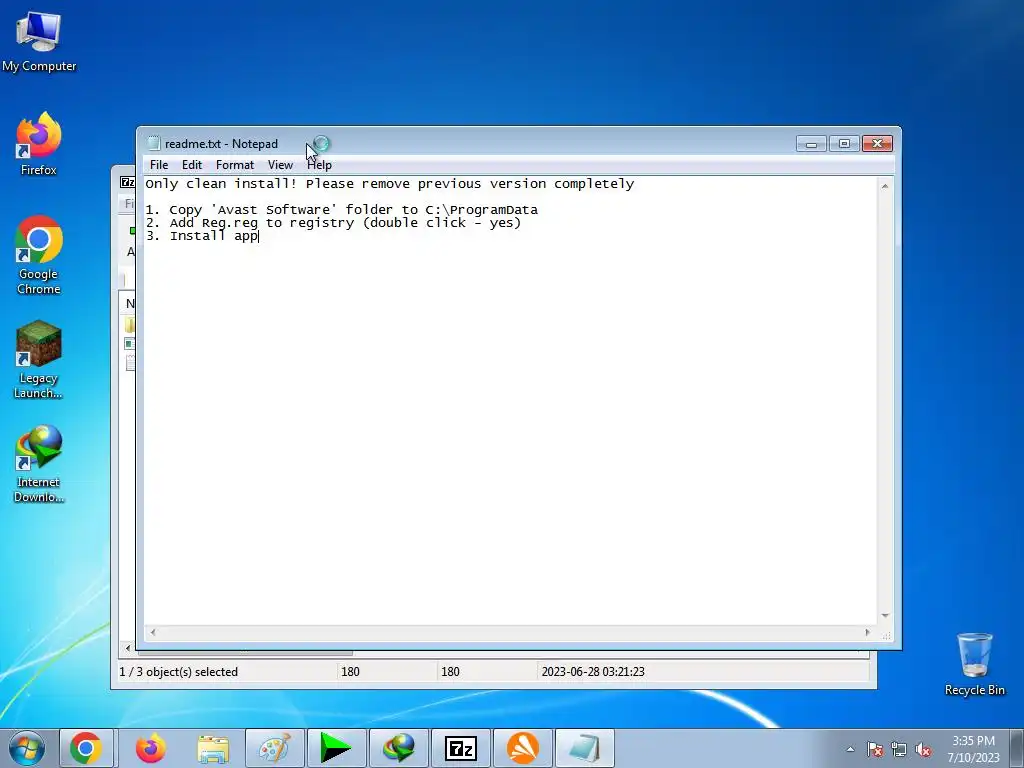Image resolution: width=1024 pixels, height=768 pixels.
Task: Select My Computer desktop icon
Action: point(39,41)
